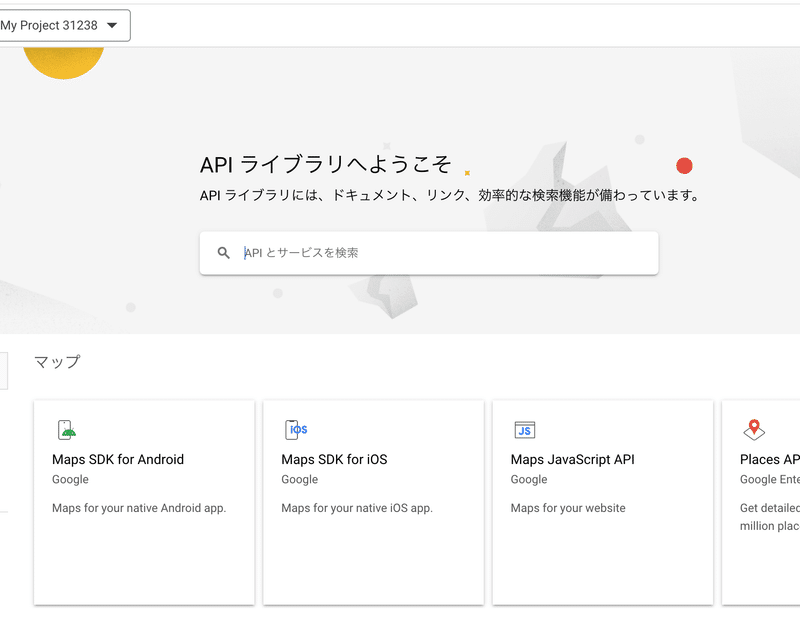Open Maps SDK for Android title
Viewport: 800px width, 636px height.
118,460
